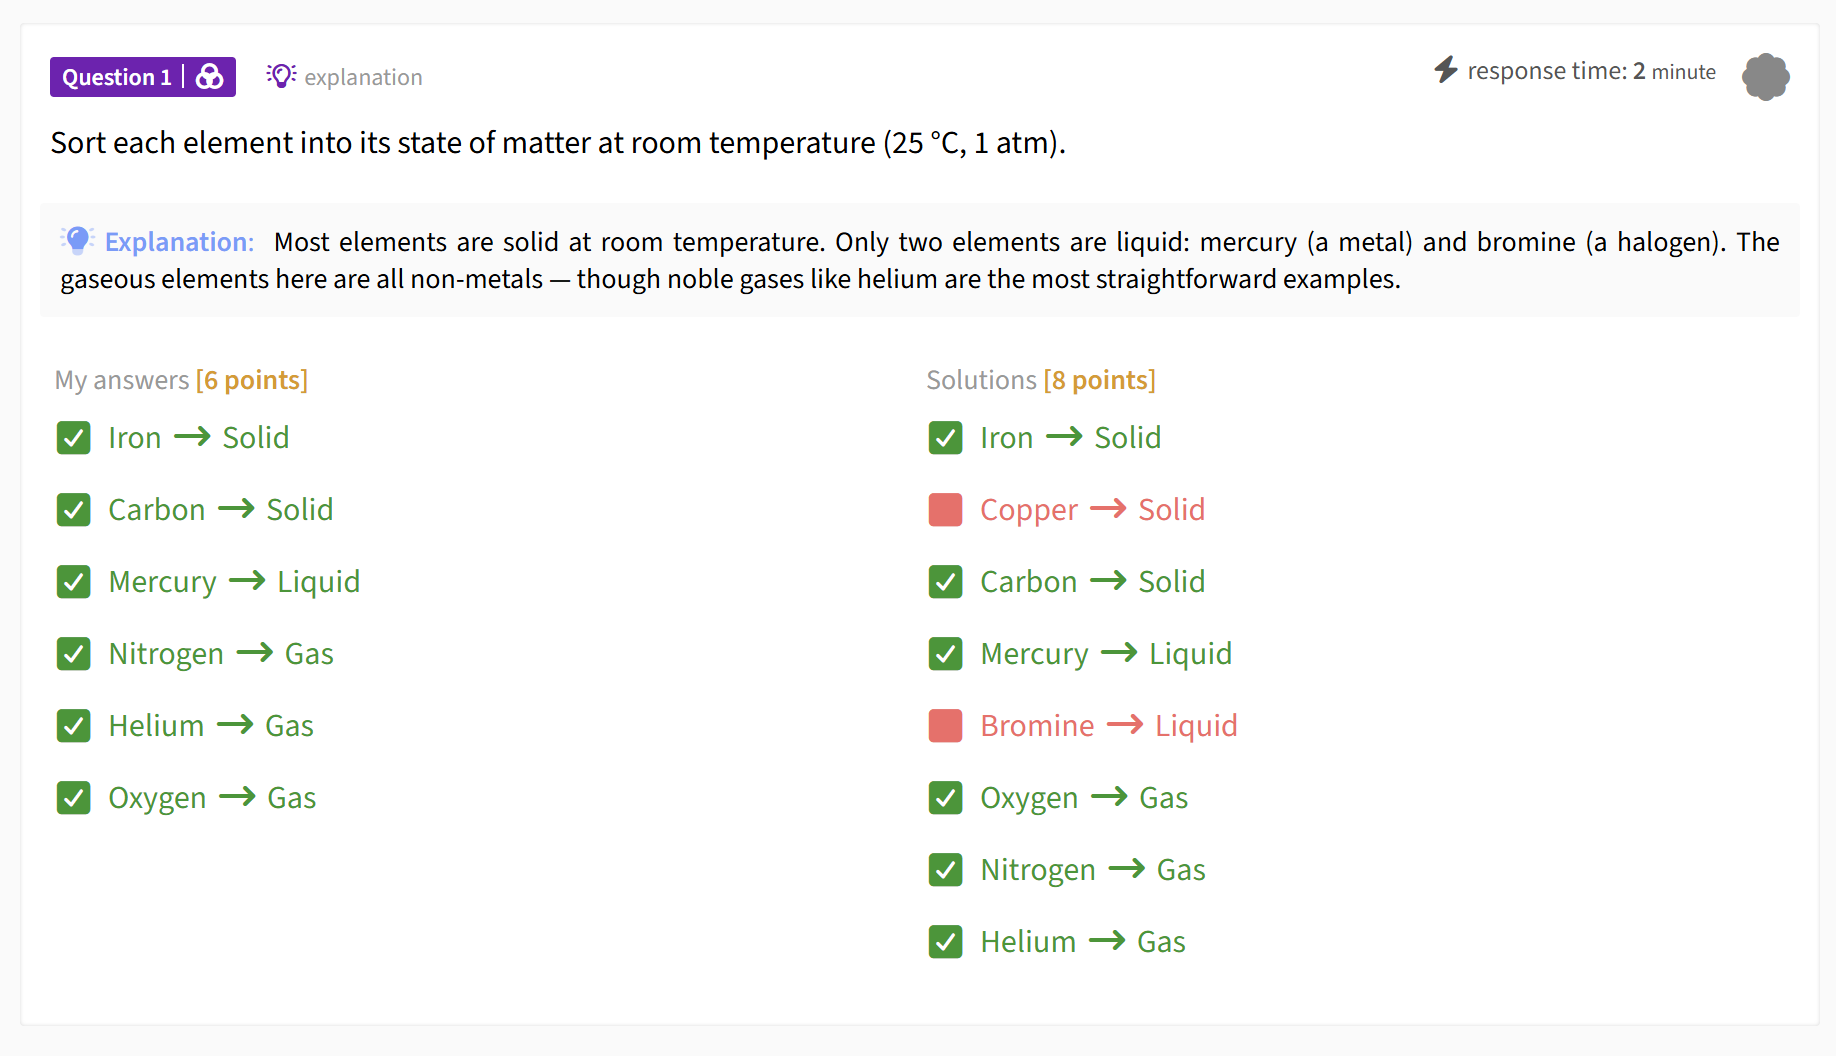Toggle the checkbox beside Oxygen in Solutions

point(945,797)
